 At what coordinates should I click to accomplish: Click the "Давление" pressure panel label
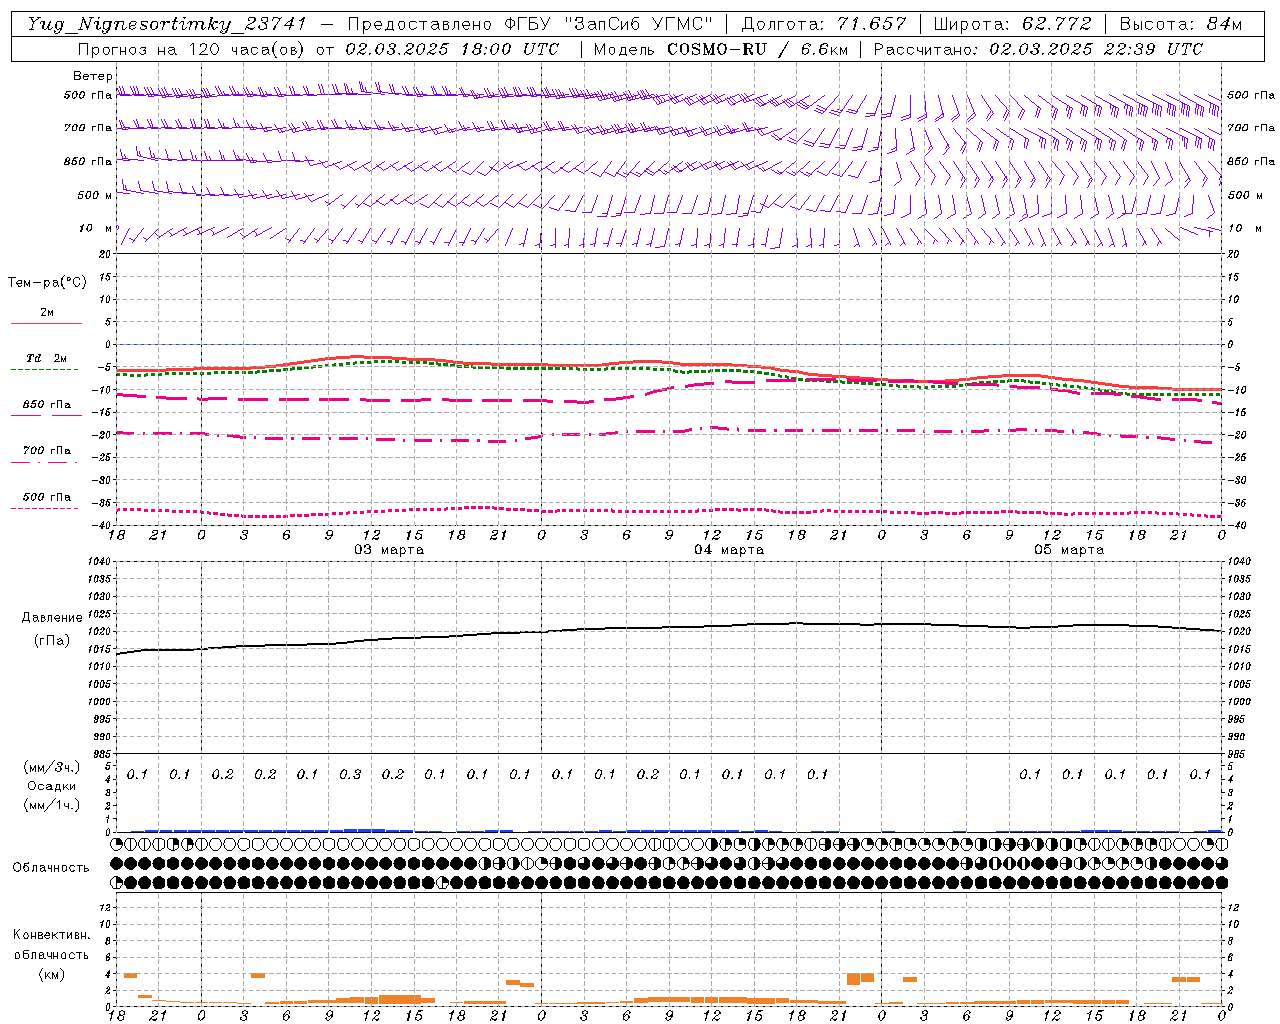[52, 618]
